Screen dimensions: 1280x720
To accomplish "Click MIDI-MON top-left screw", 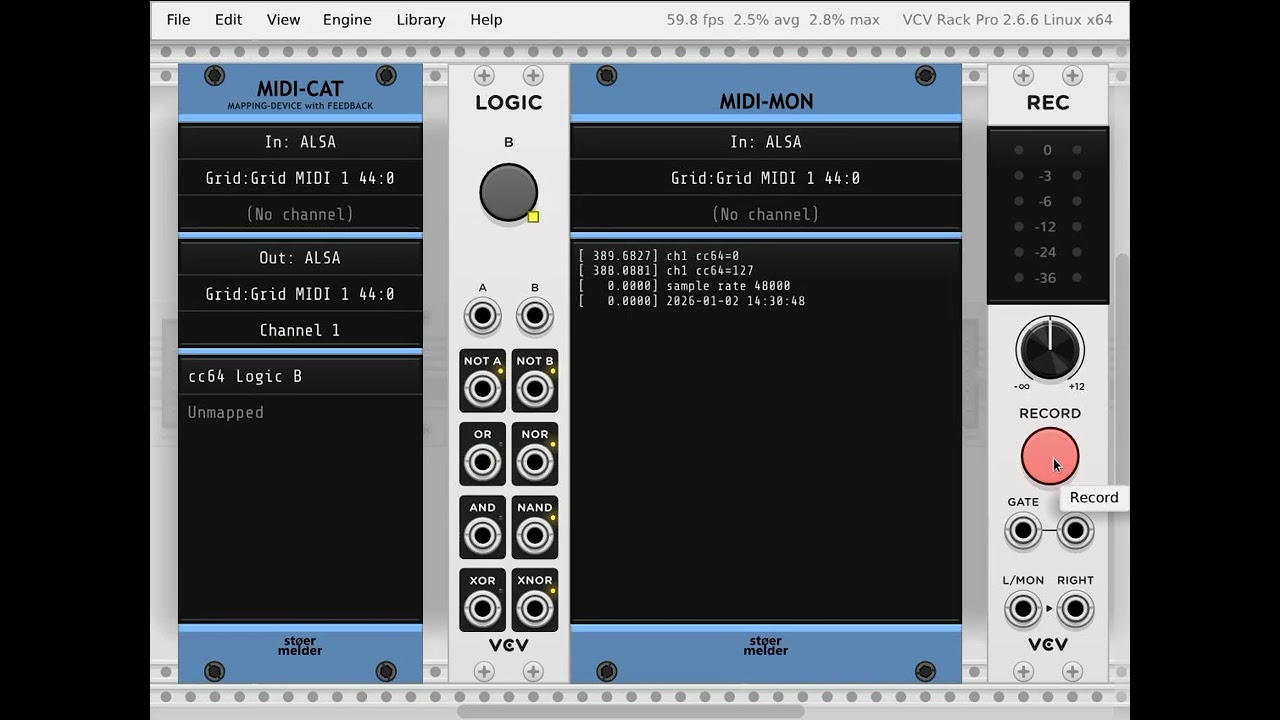I will pos(606,75).
